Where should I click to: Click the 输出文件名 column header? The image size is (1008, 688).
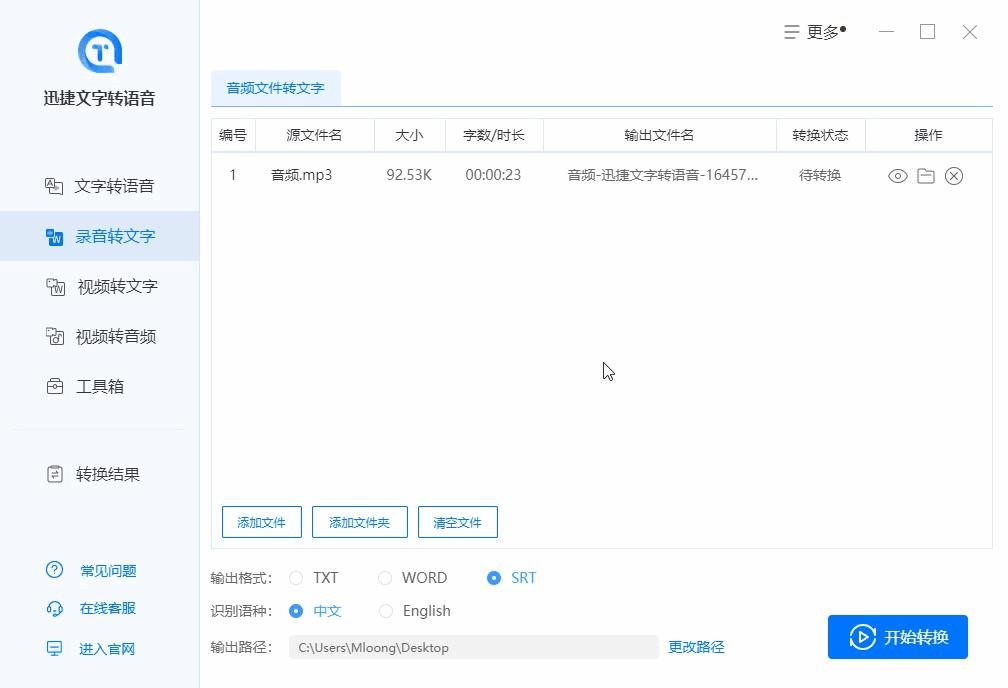tap(660, 135)
